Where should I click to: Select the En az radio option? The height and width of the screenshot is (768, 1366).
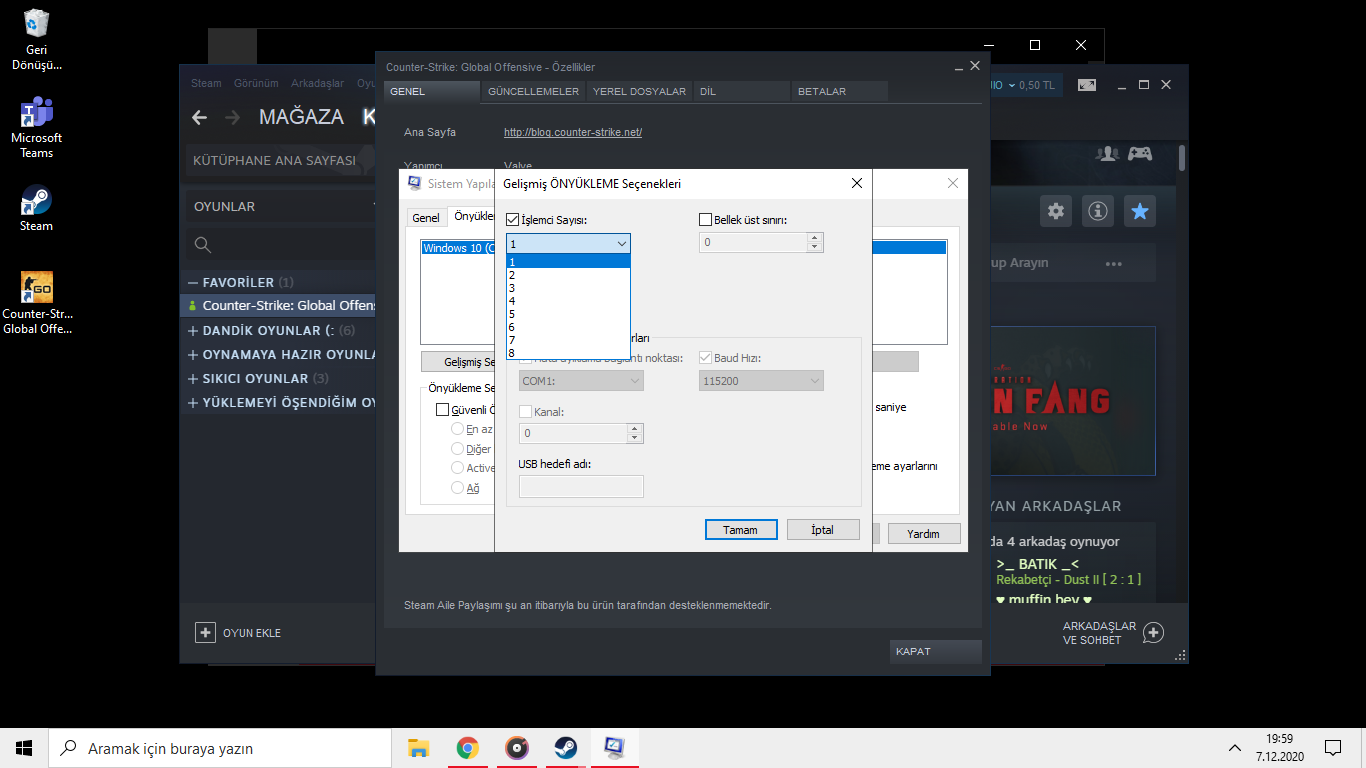click(x=458, y=429)
